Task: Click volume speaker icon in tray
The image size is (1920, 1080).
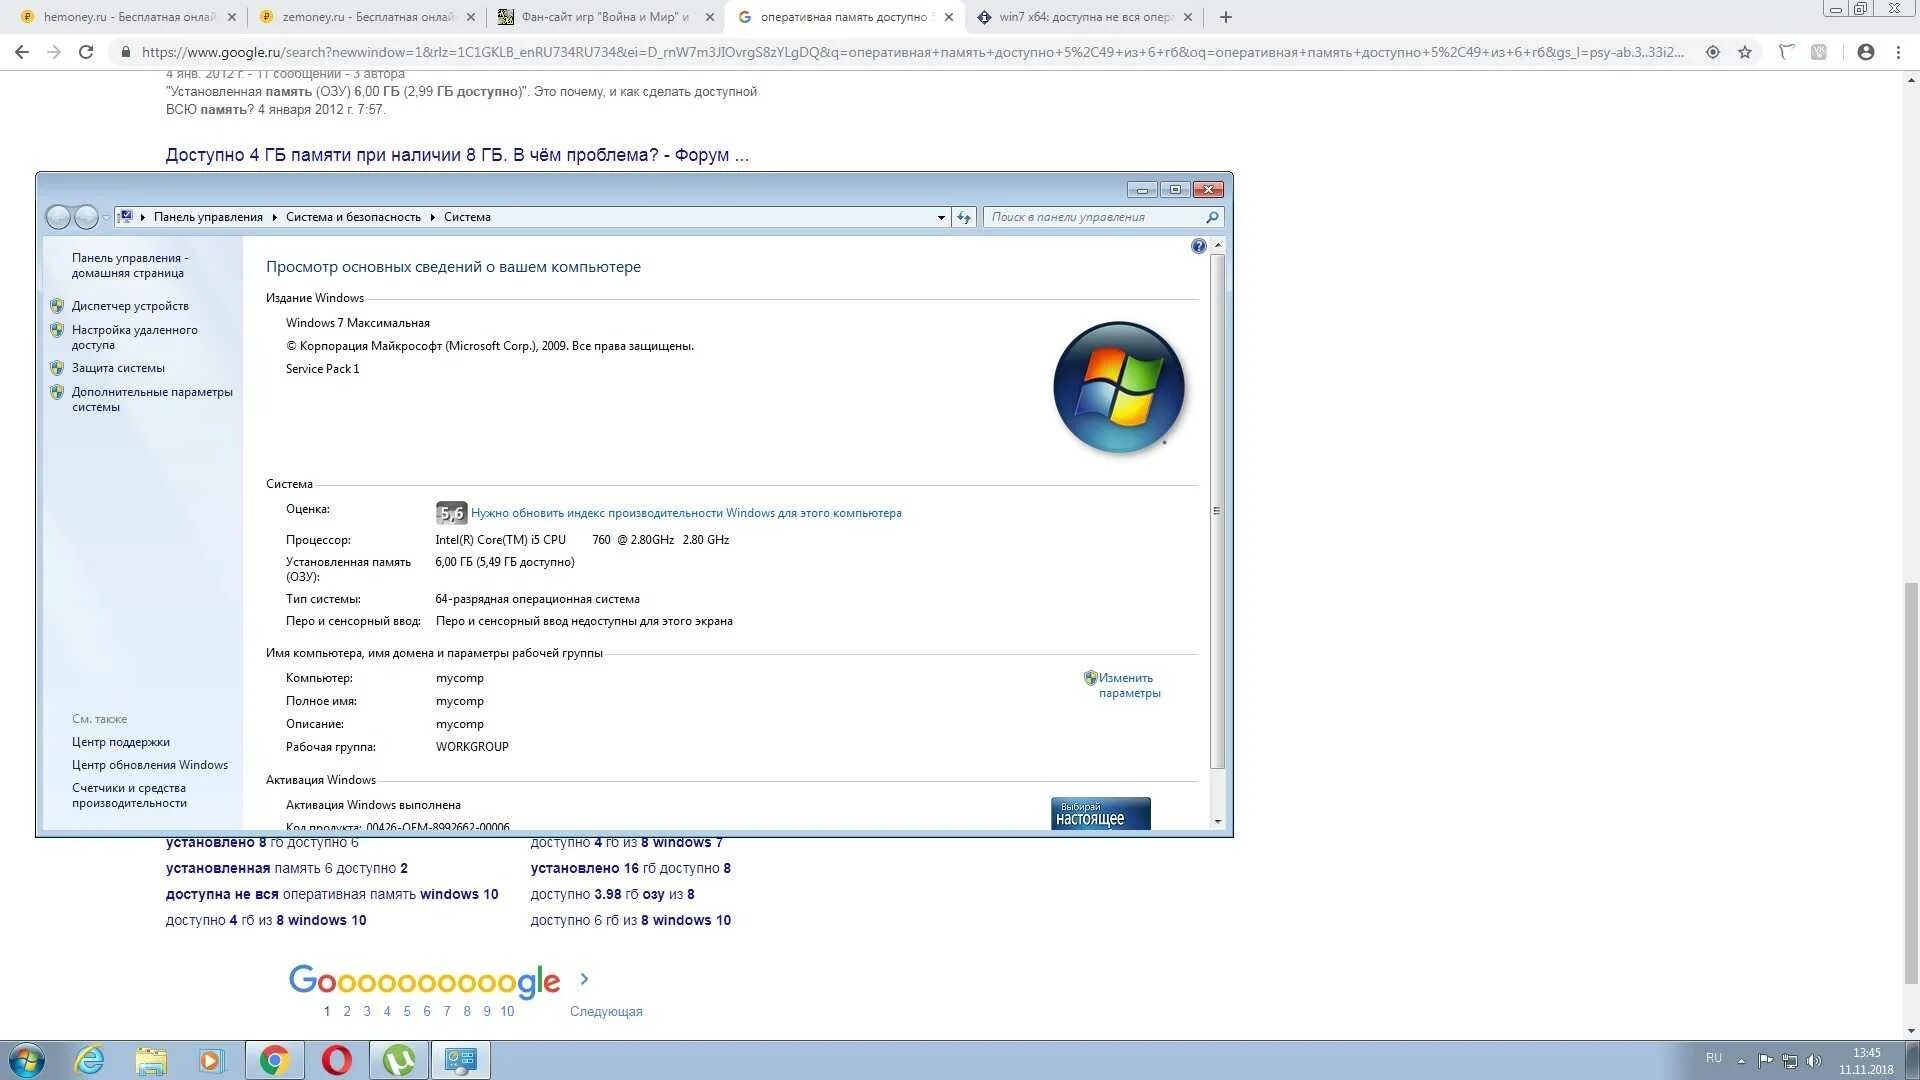Action: click(x=1814, y=1060)
